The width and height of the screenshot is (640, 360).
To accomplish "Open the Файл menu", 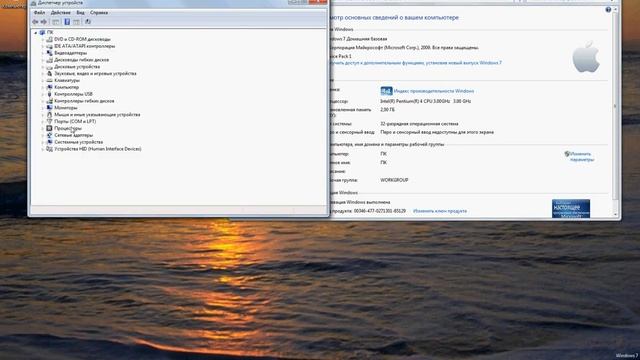I will click(40, 13).
